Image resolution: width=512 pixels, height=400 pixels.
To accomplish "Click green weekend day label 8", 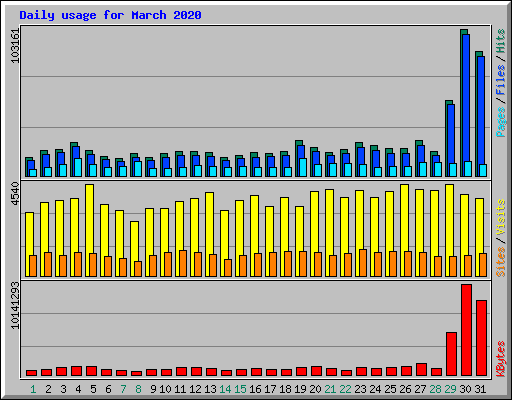I will 138,389.
